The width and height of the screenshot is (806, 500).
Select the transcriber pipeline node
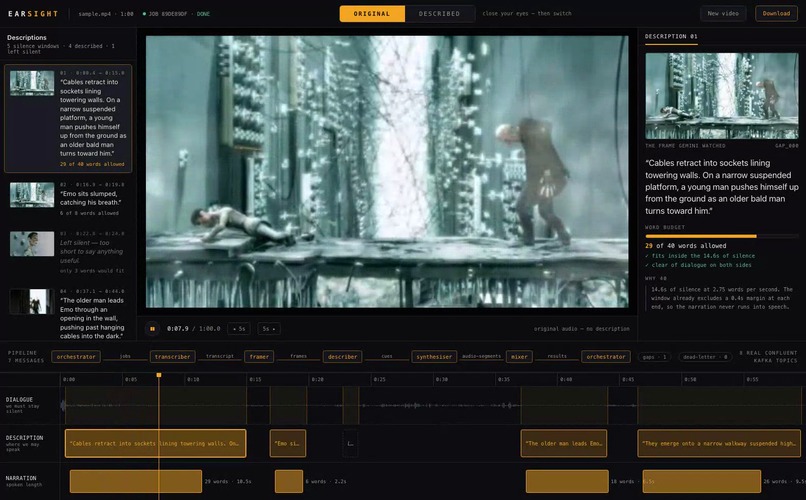[173, 357]
